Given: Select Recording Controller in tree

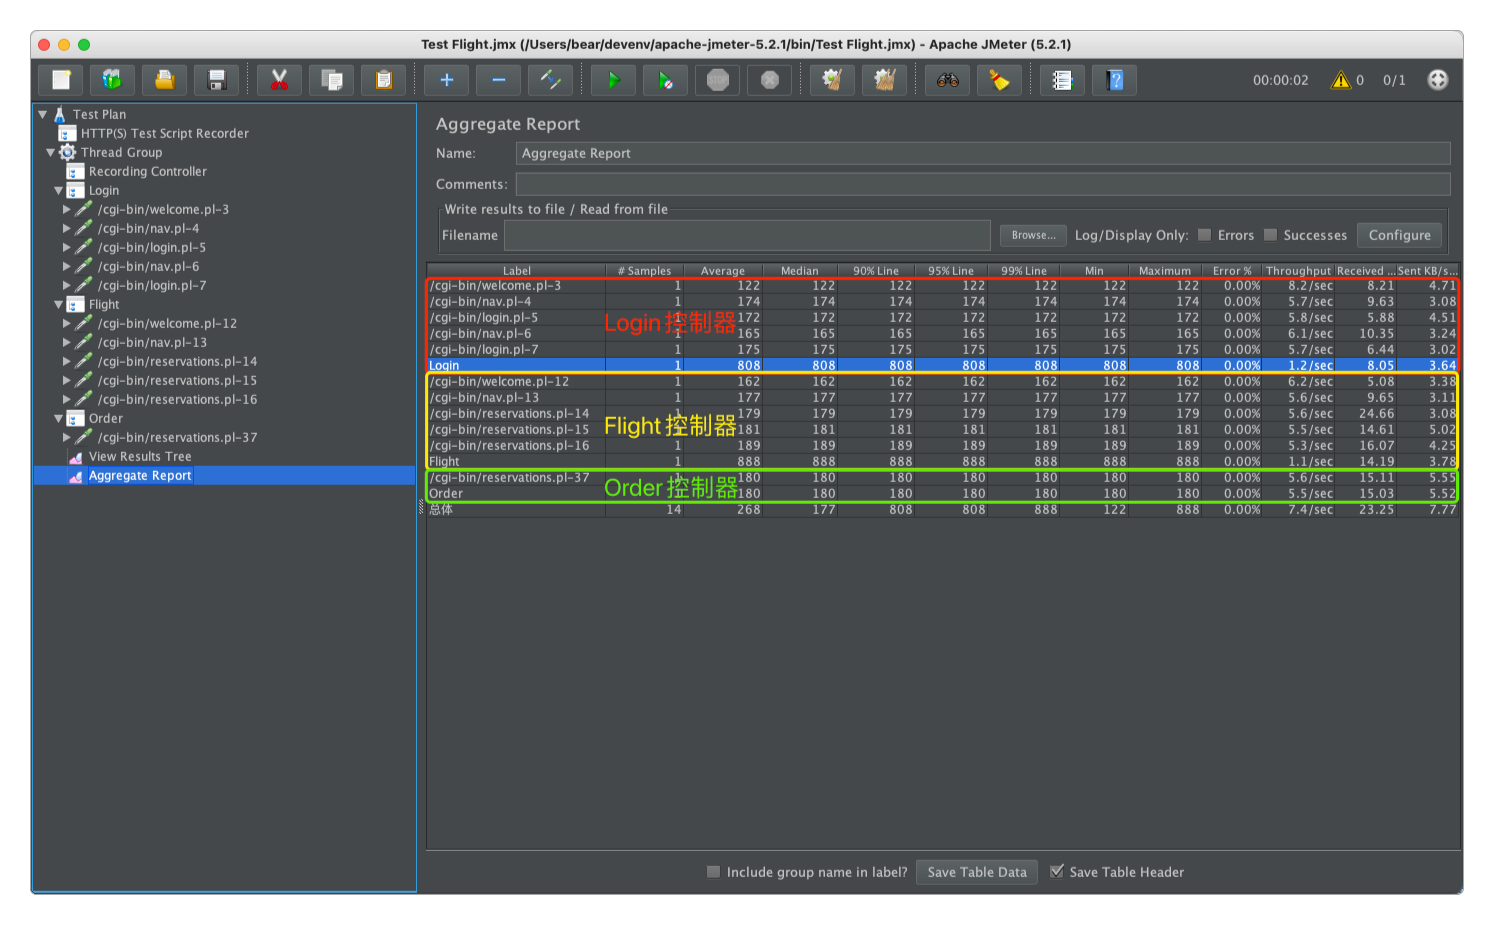Looking at the screenshot, I should [147, 171].
